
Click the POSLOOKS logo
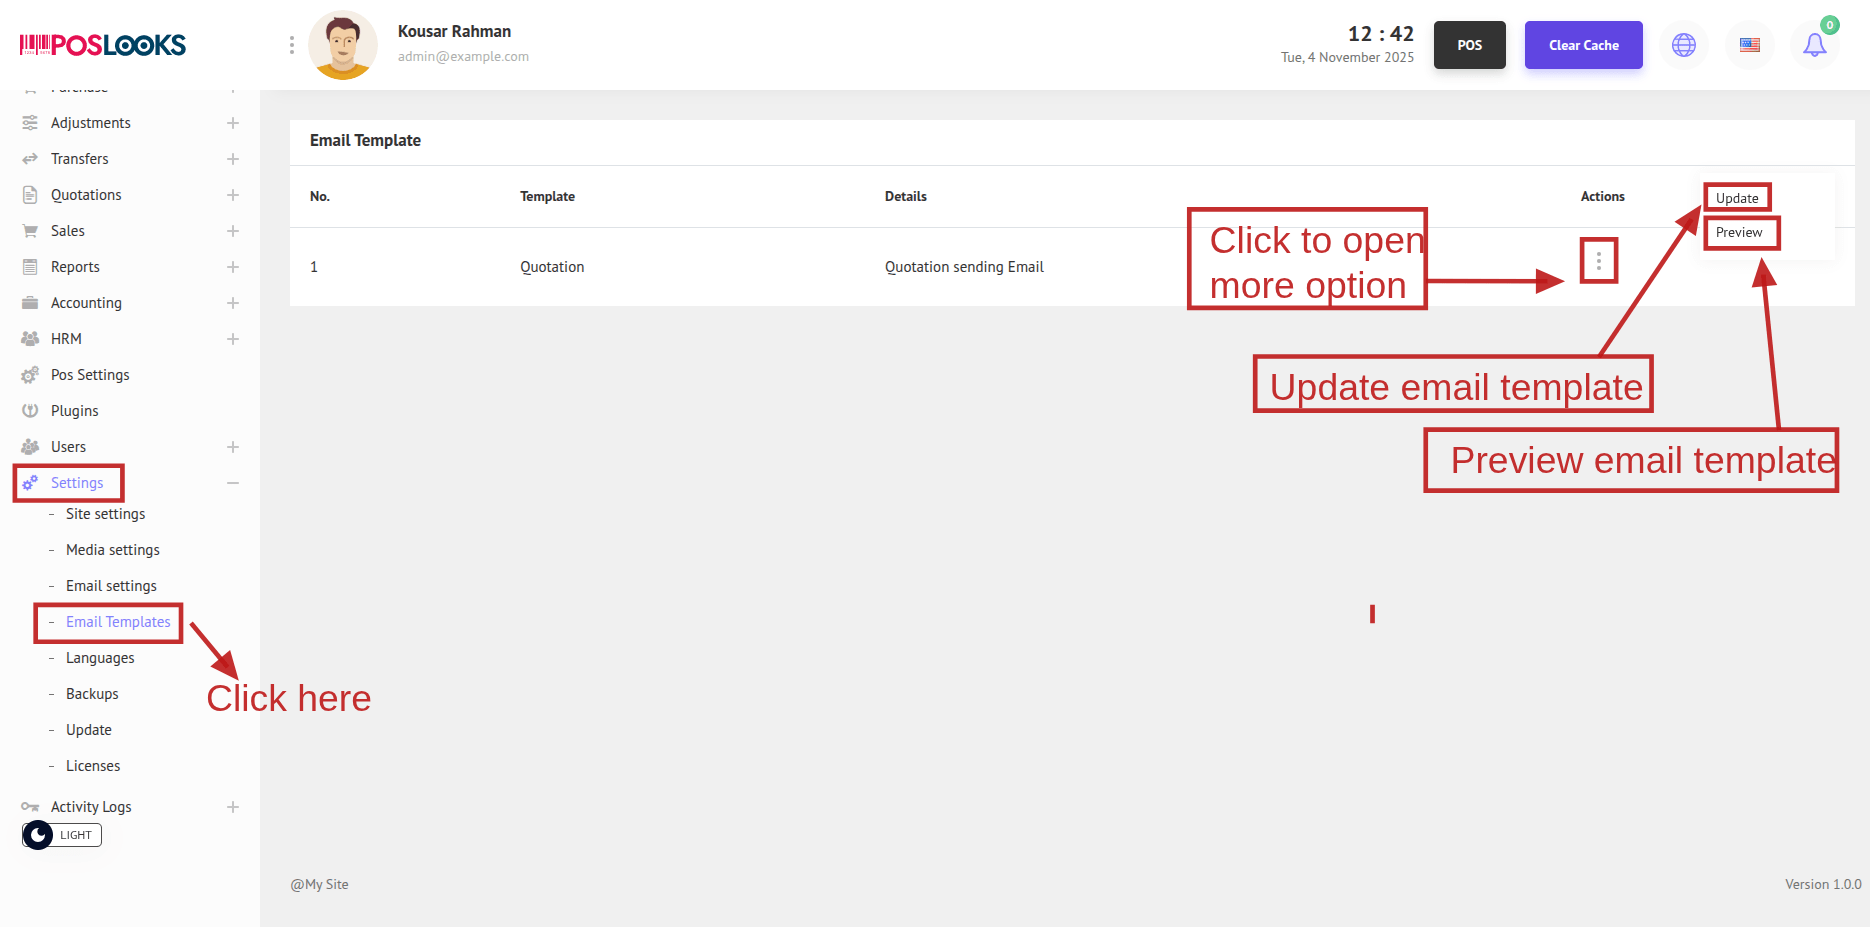pos(103,45)
